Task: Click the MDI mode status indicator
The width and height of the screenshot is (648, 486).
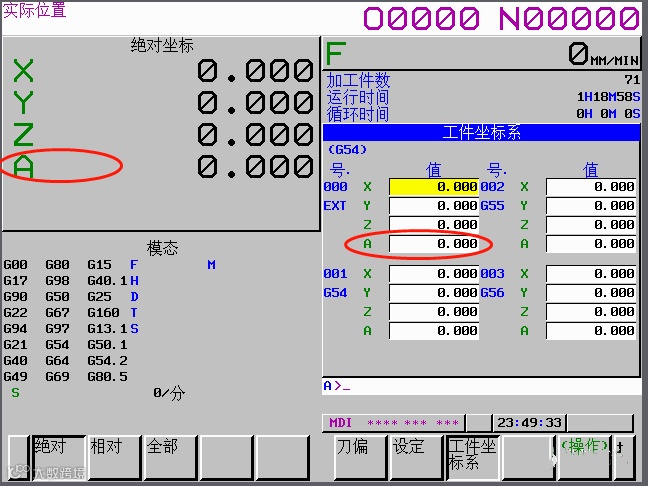Action: (341, 423)
